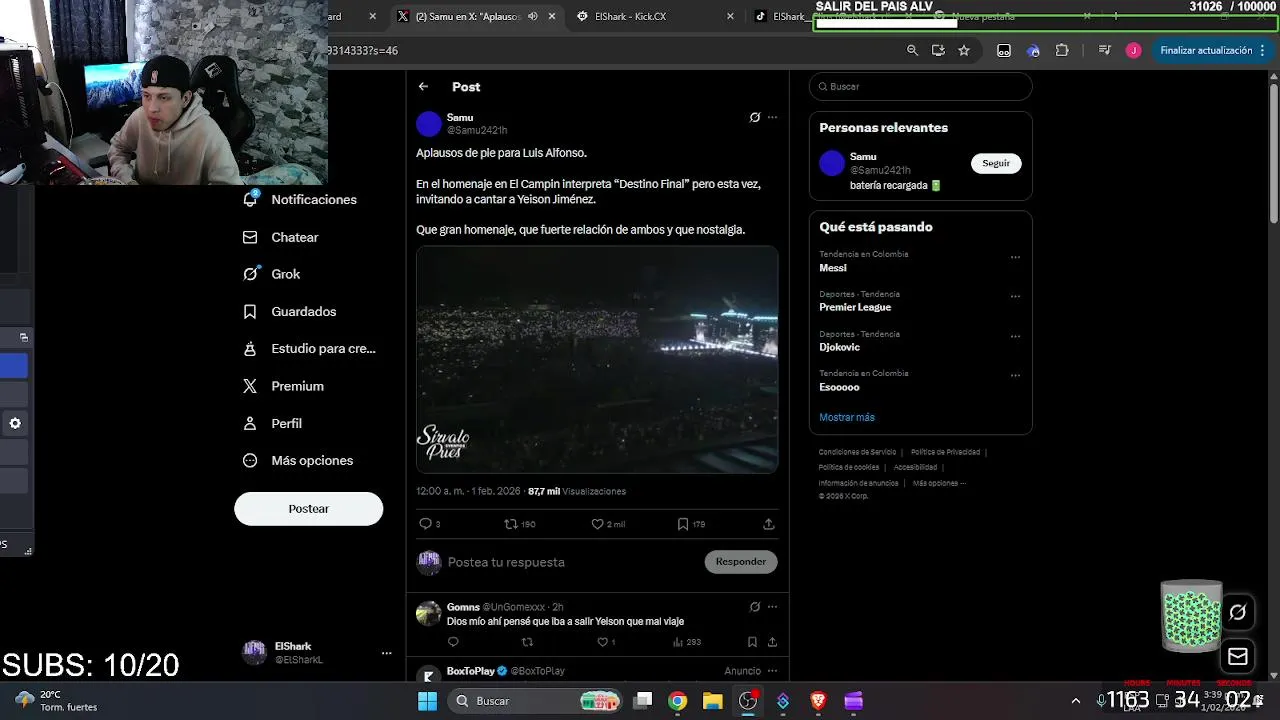Viewport: 1280px width, 720px height.
Task: Open the floating Grok widget button
Action: pos(1238,612)
